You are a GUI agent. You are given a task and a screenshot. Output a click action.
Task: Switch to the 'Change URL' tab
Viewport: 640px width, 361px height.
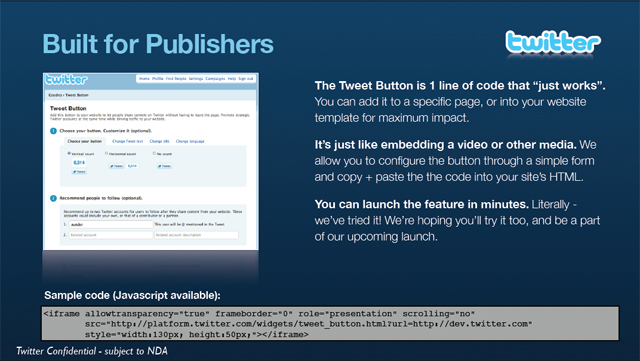(160, 141)
